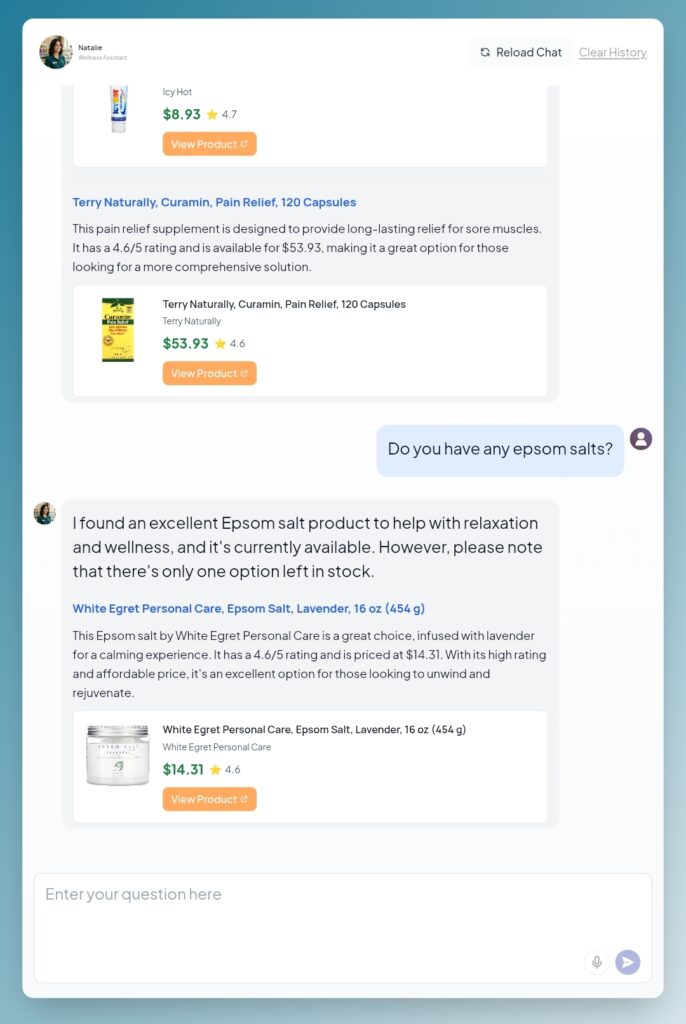The width and height of the screenshot is (686, 1024).
Task: Open View Product for Curamin capsules
Action: (x=210, y=374)
